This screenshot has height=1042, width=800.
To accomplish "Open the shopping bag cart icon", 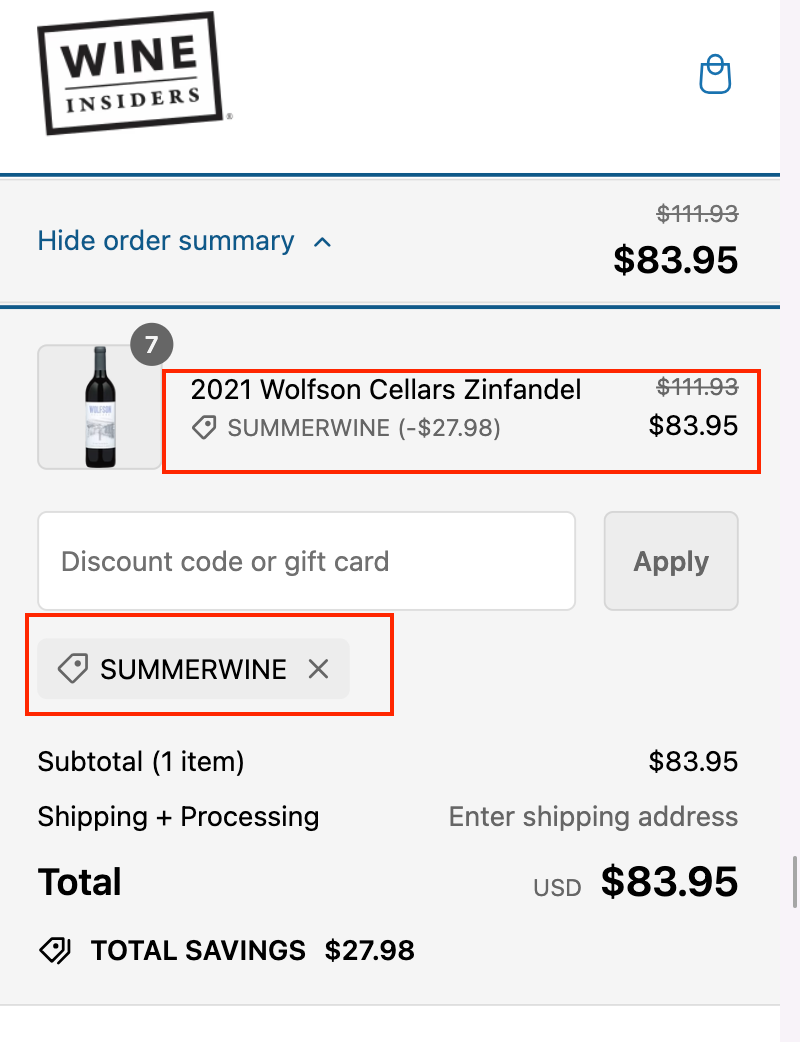I will 715,75.
